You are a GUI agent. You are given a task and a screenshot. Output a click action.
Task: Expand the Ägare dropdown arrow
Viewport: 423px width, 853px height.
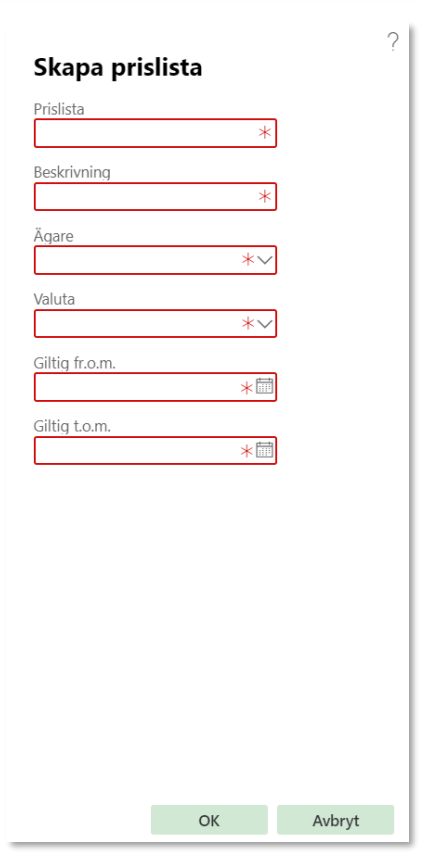click(x=265, y=260)
